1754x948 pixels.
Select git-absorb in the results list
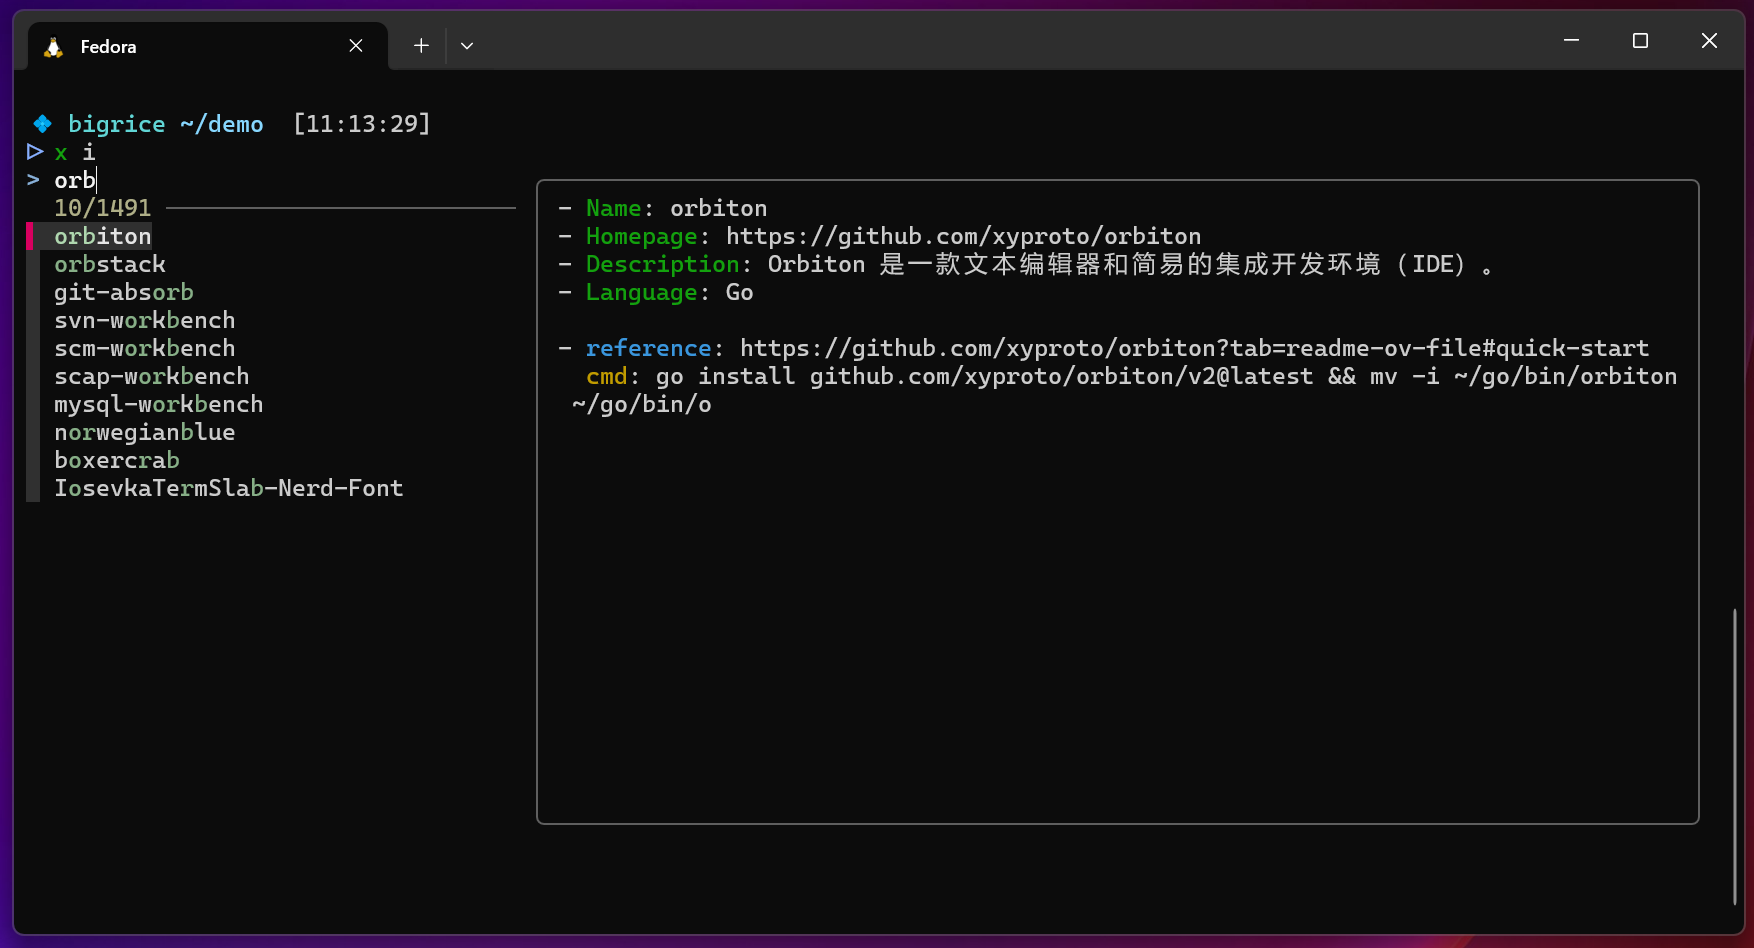pos(124,292)
